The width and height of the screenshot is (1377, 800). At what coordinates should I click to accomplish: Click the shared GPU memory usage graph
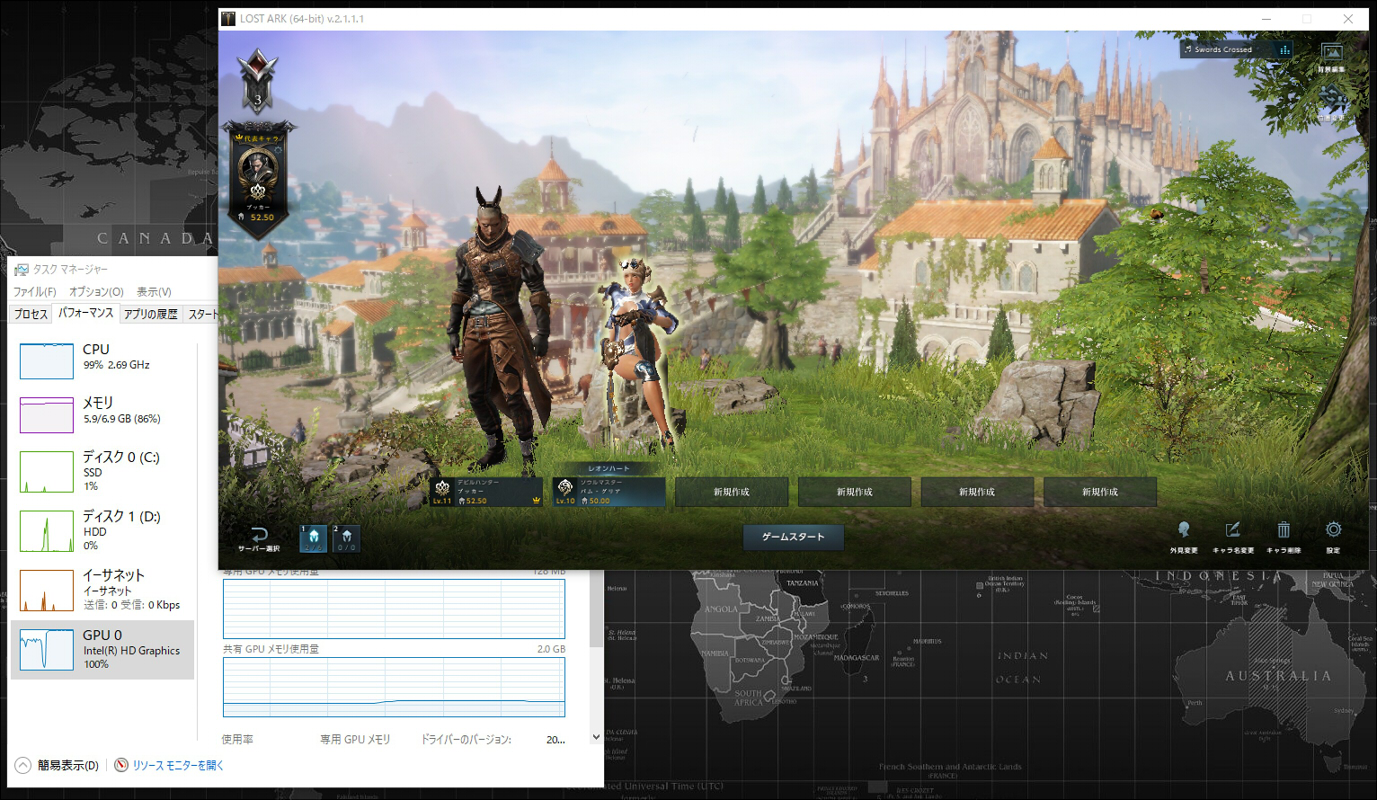[x=394, y=687]
